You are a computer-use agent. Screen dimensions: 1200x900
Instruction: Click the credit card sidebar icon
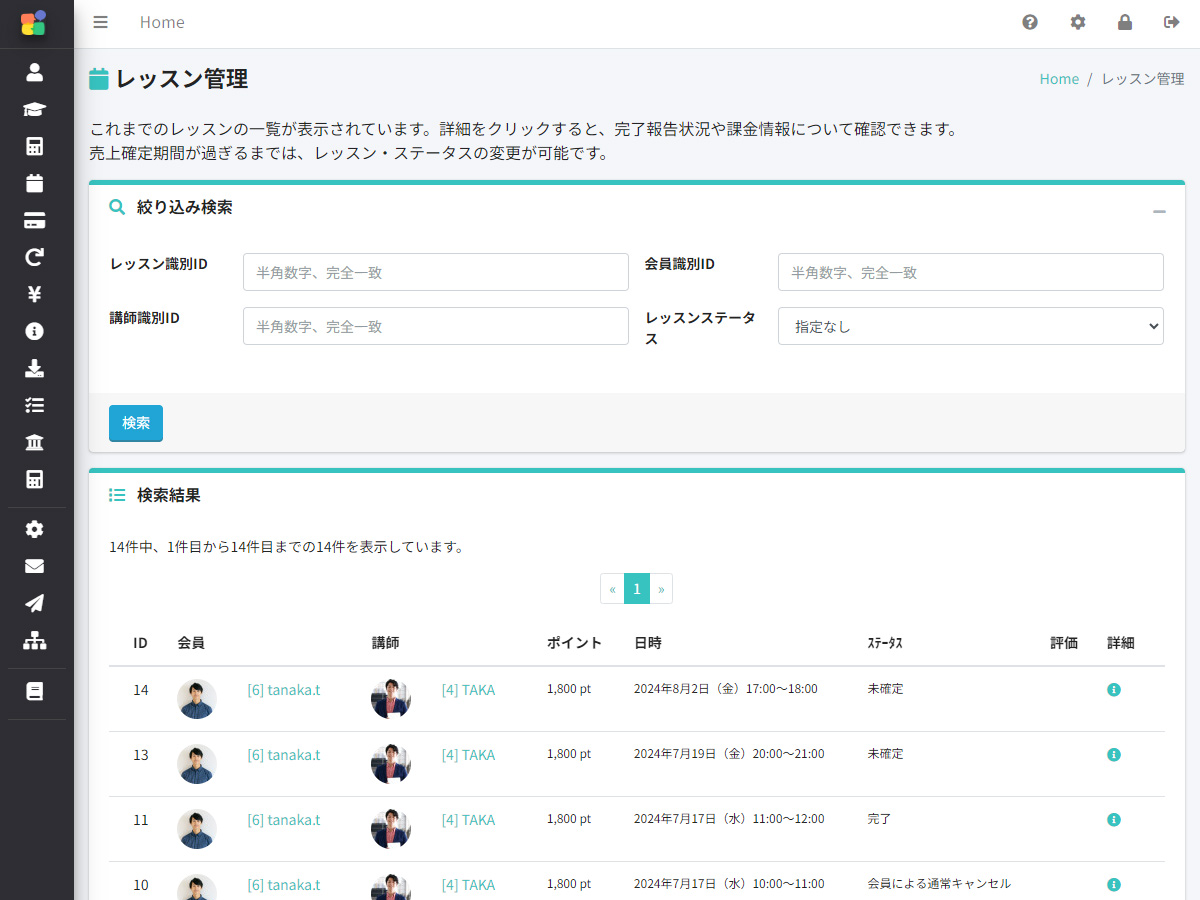point(35,221)
